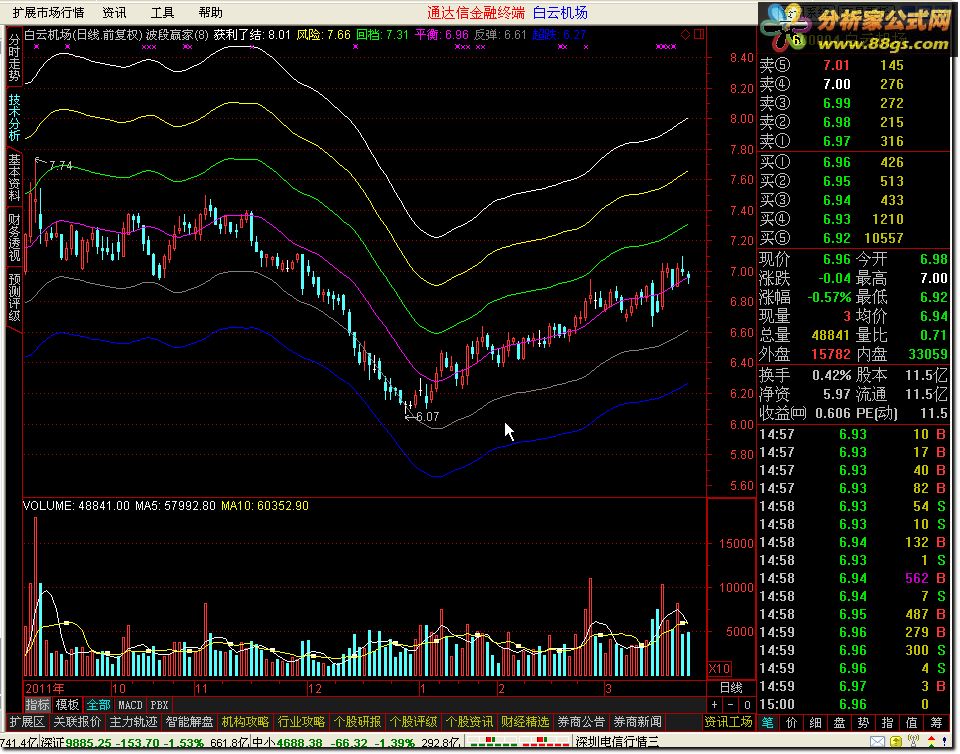The image size is (960, 754).
Task: Select the 笔 tick tab
Action: click(768, 723)
